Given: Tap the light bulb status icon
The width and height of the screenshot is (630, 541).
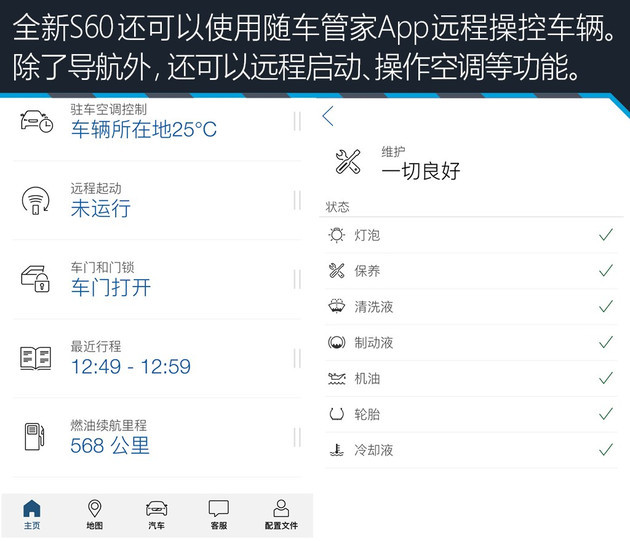Looking at the screenshot, I should click(336, 235).
